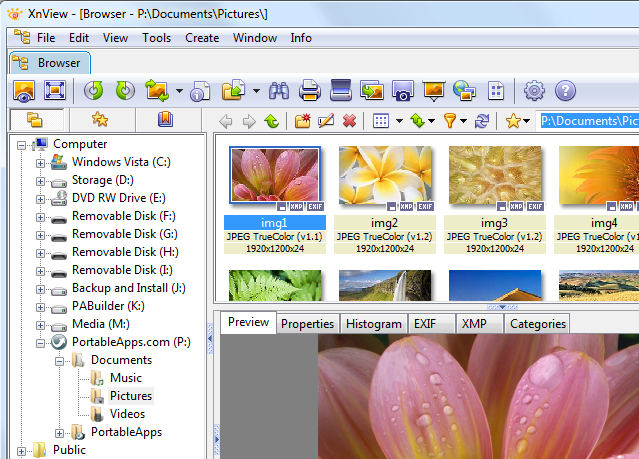The image size is (639, 459).
Task: Open Options with the gear icon
Action: click(x=534, y=90)
